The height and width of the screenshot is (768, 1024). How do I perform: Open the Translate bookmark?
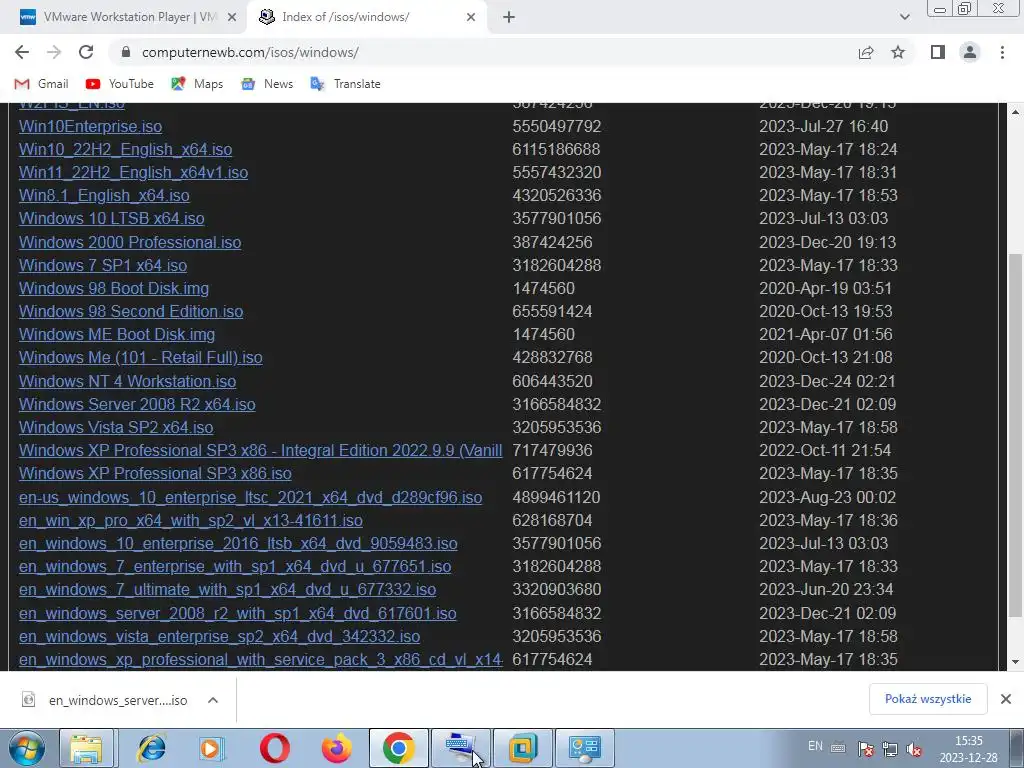click(345, 84)
